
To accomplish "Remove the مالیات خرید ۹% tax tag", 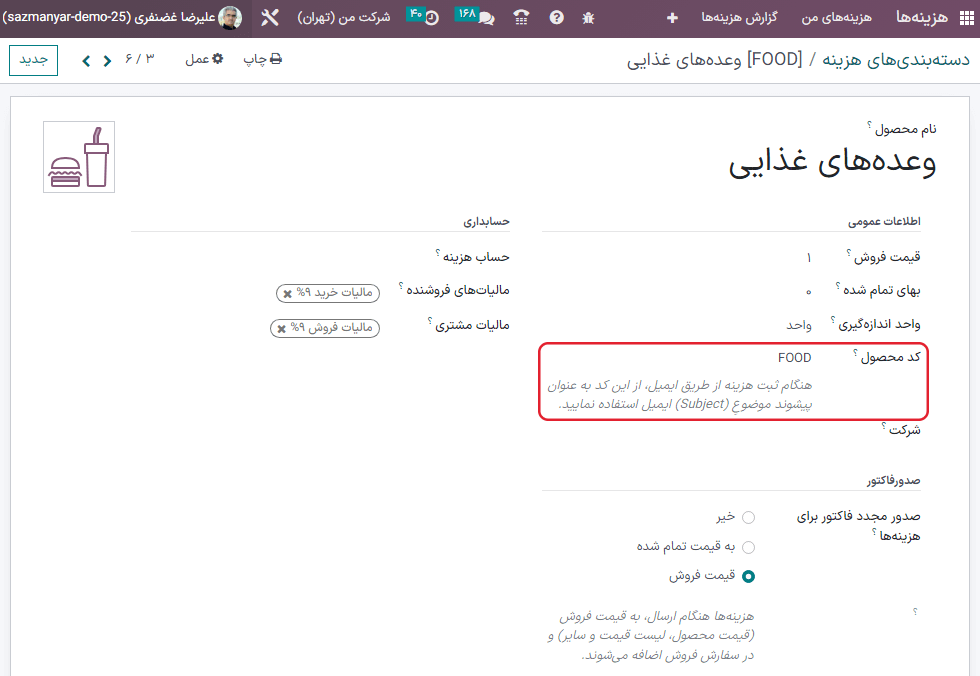I will tap(288, 293).
